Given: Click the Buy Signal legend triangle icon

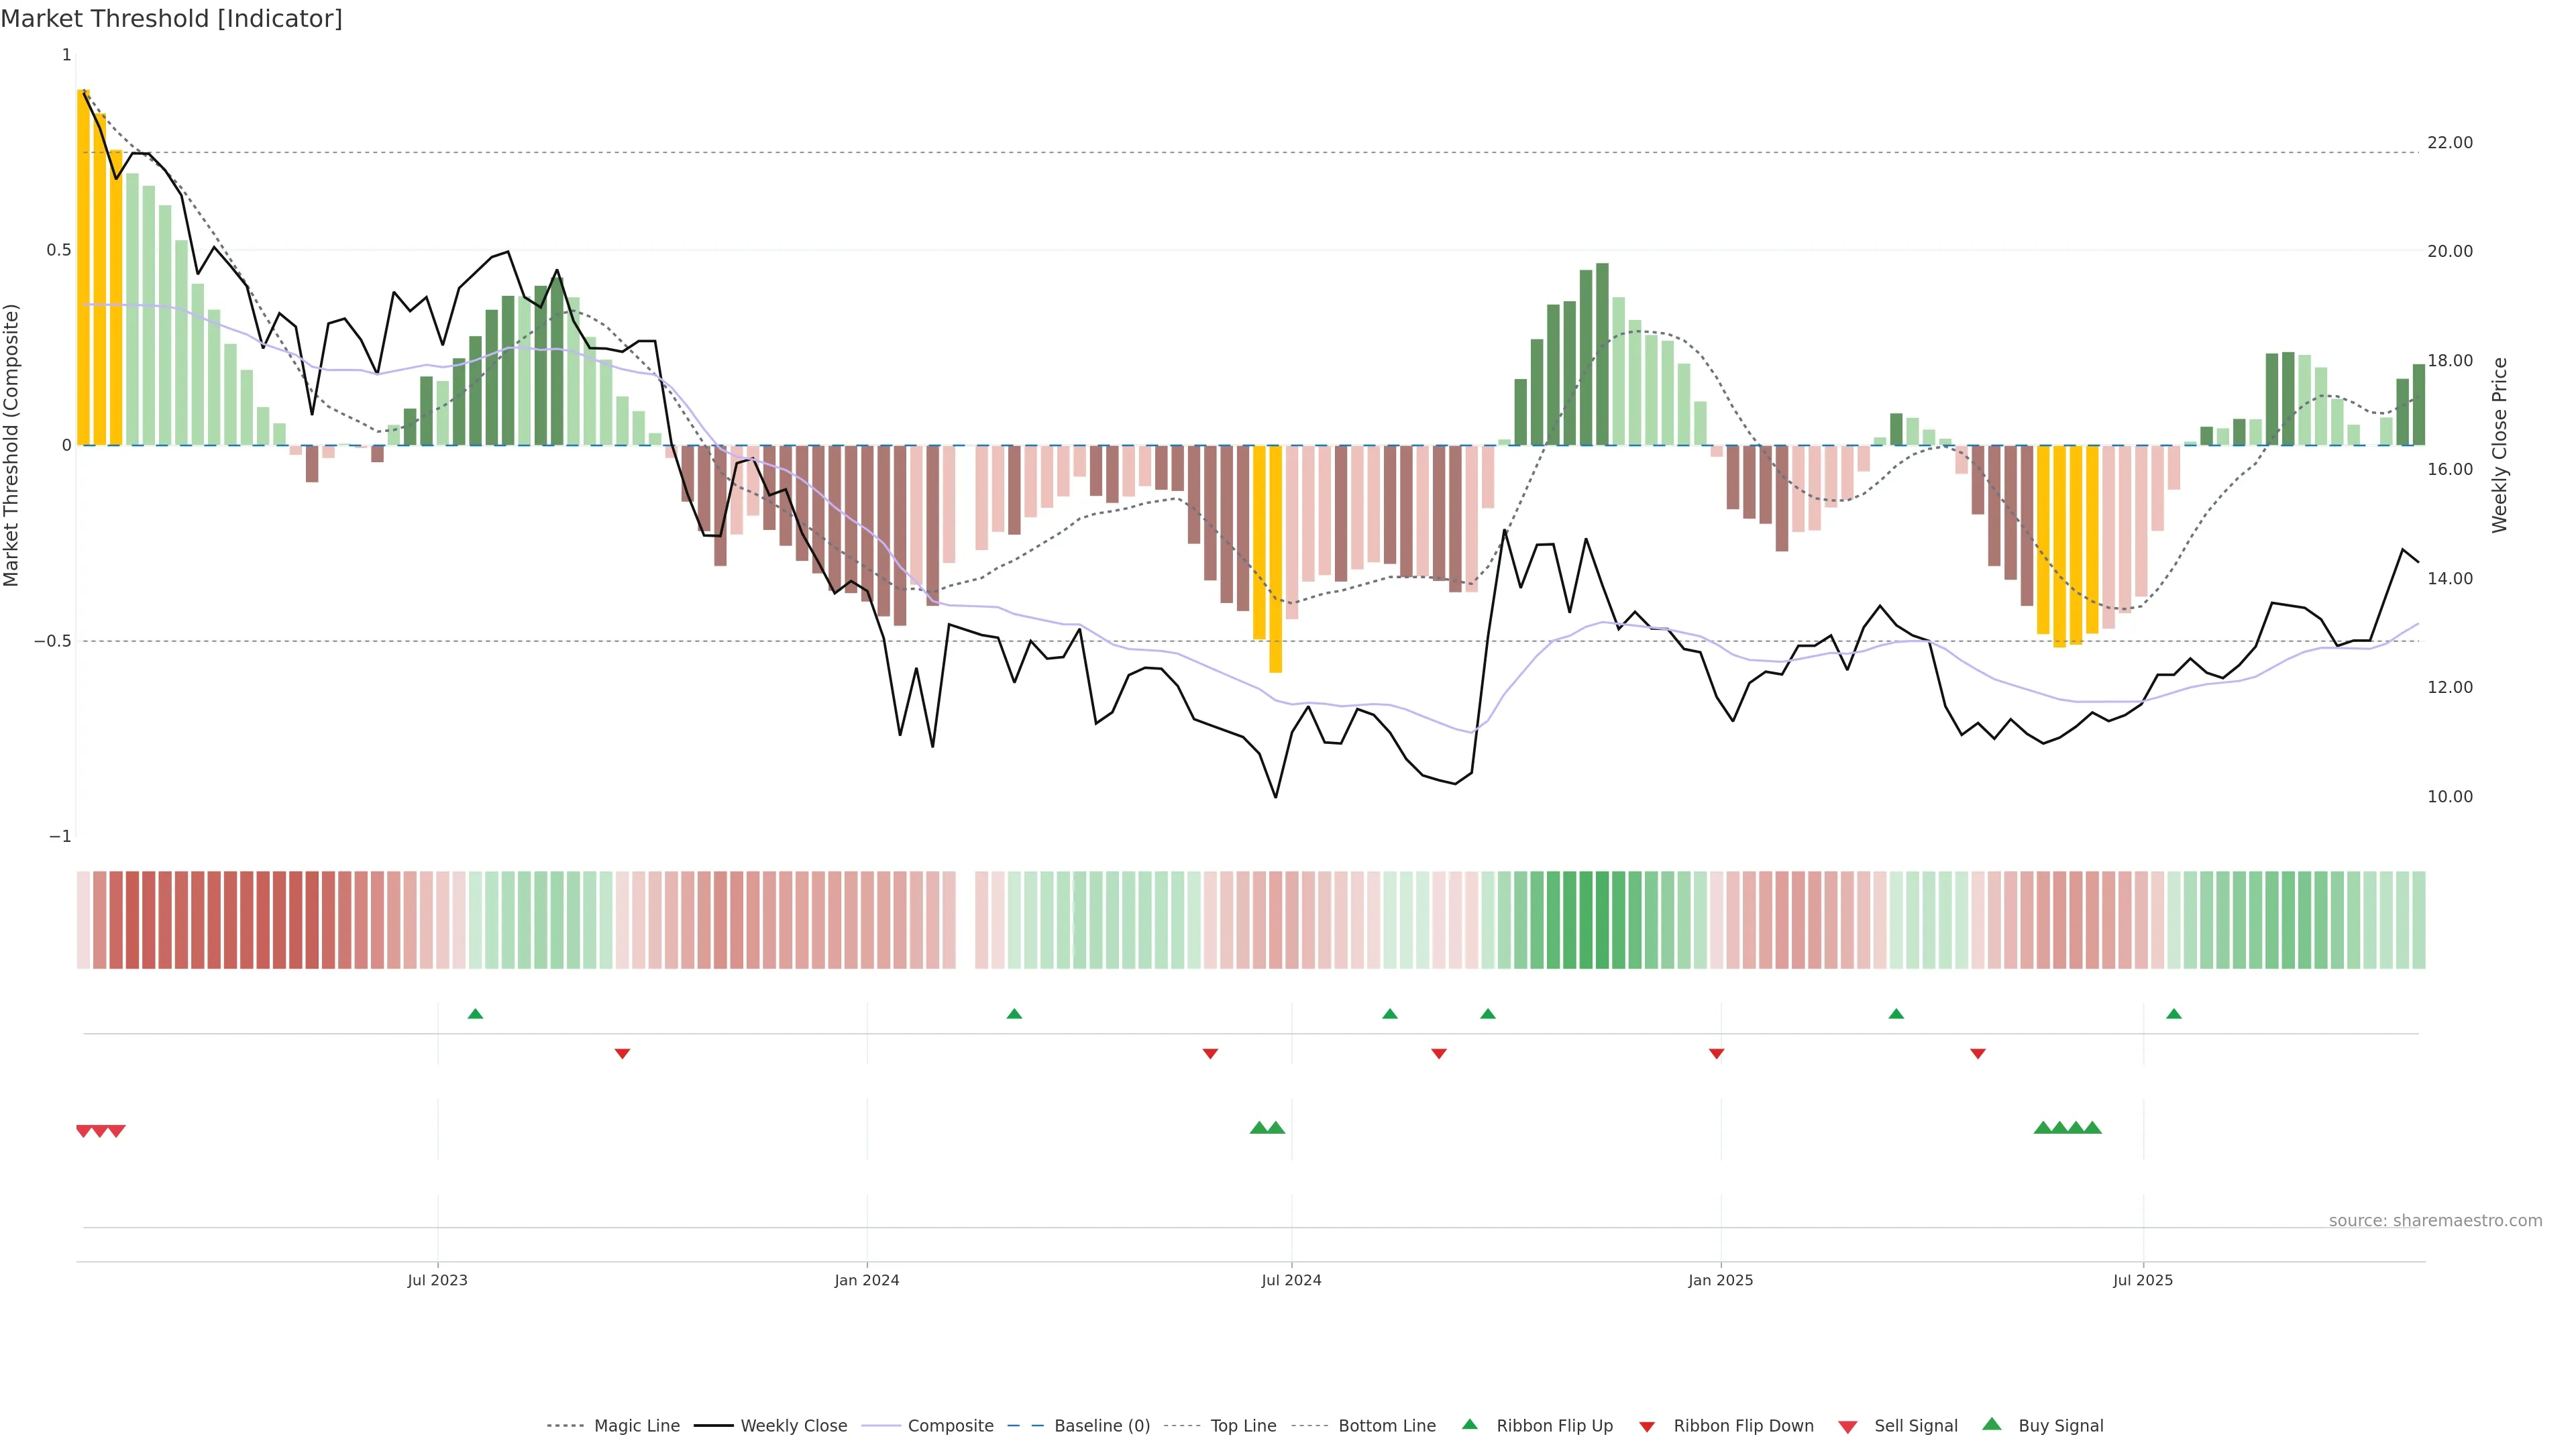Looking at the screenshot, I should click(1991, 1424).
